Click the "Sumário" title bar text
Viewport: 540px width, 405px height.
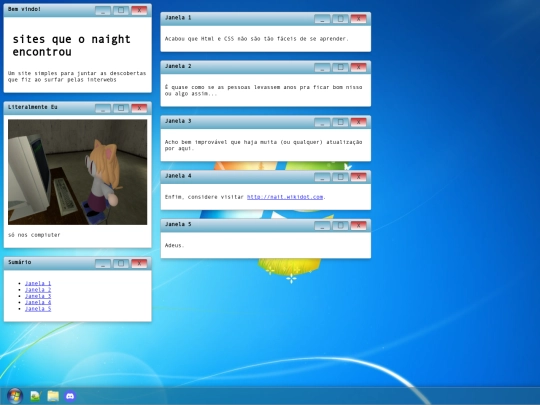pos(20,262)
